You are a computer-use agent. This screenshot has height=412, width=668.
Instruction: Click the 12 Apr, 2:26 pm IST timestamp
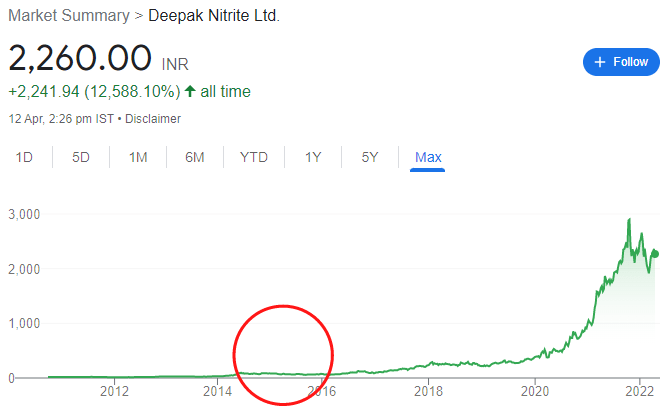click(61, 119)
